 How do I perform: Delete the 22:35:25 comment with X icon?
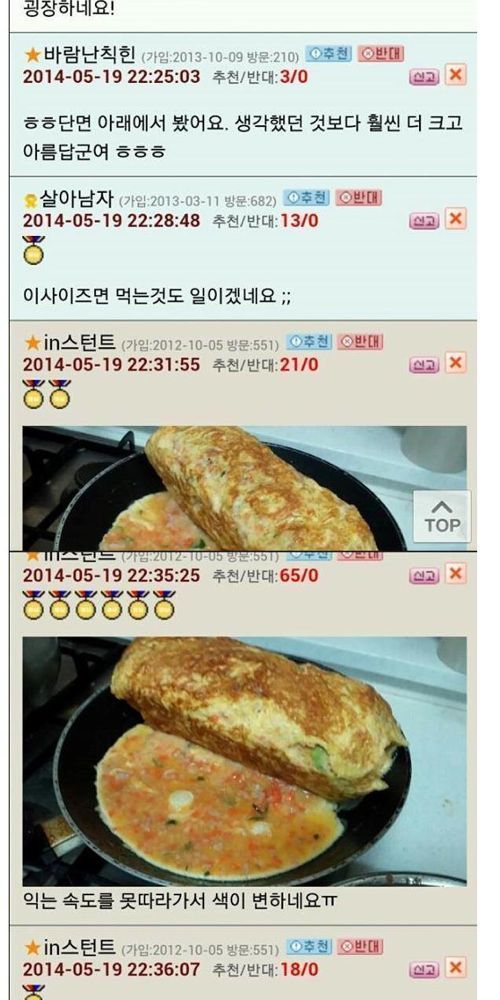click(455, 574)
